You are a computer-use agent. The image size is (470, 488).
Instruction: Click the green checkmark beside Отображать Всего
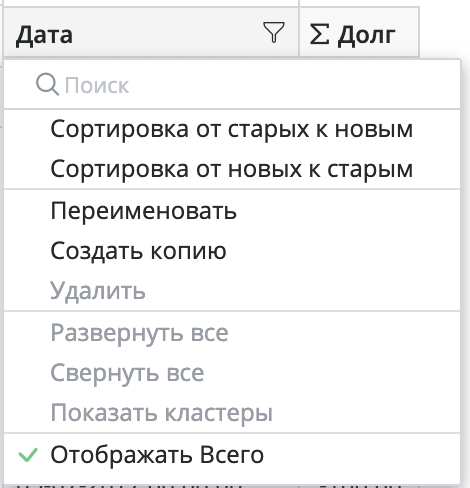(x=28, y=455)
